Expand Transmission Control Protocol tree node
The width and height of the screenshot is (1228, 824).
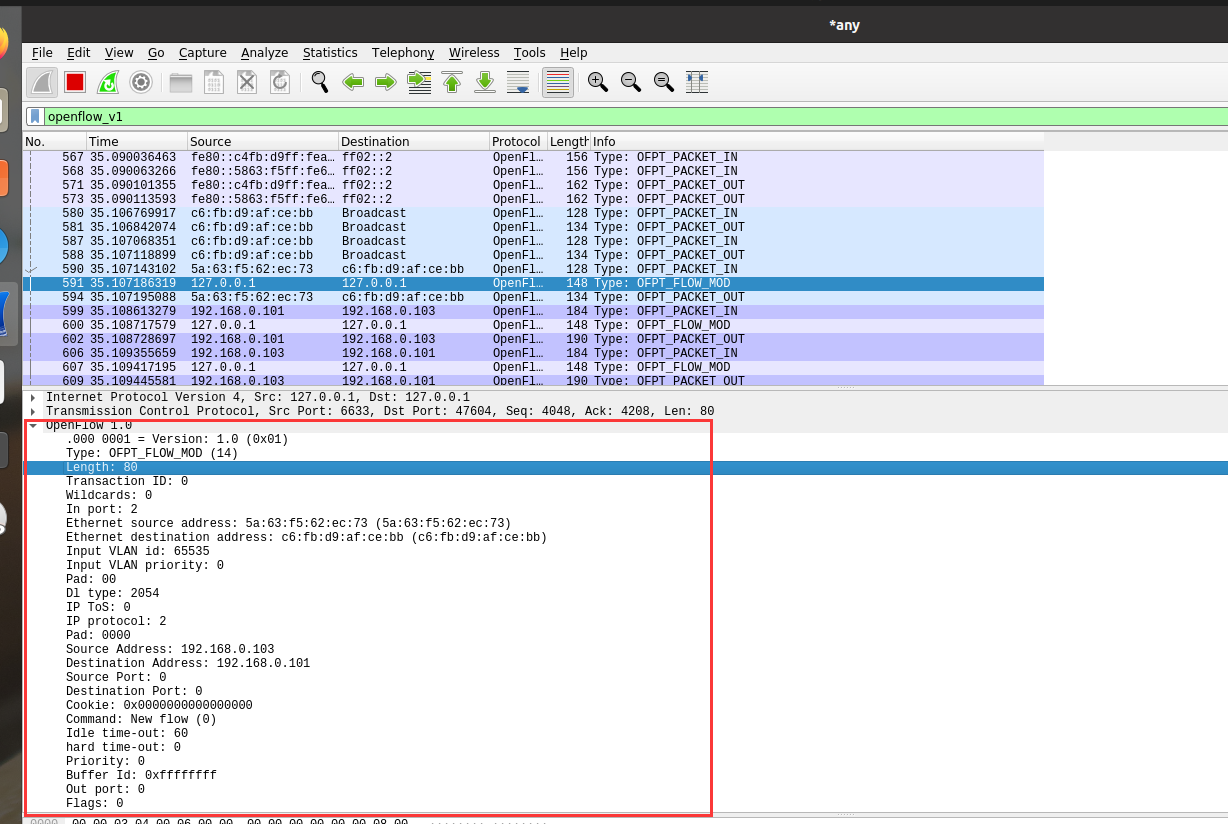33,411
